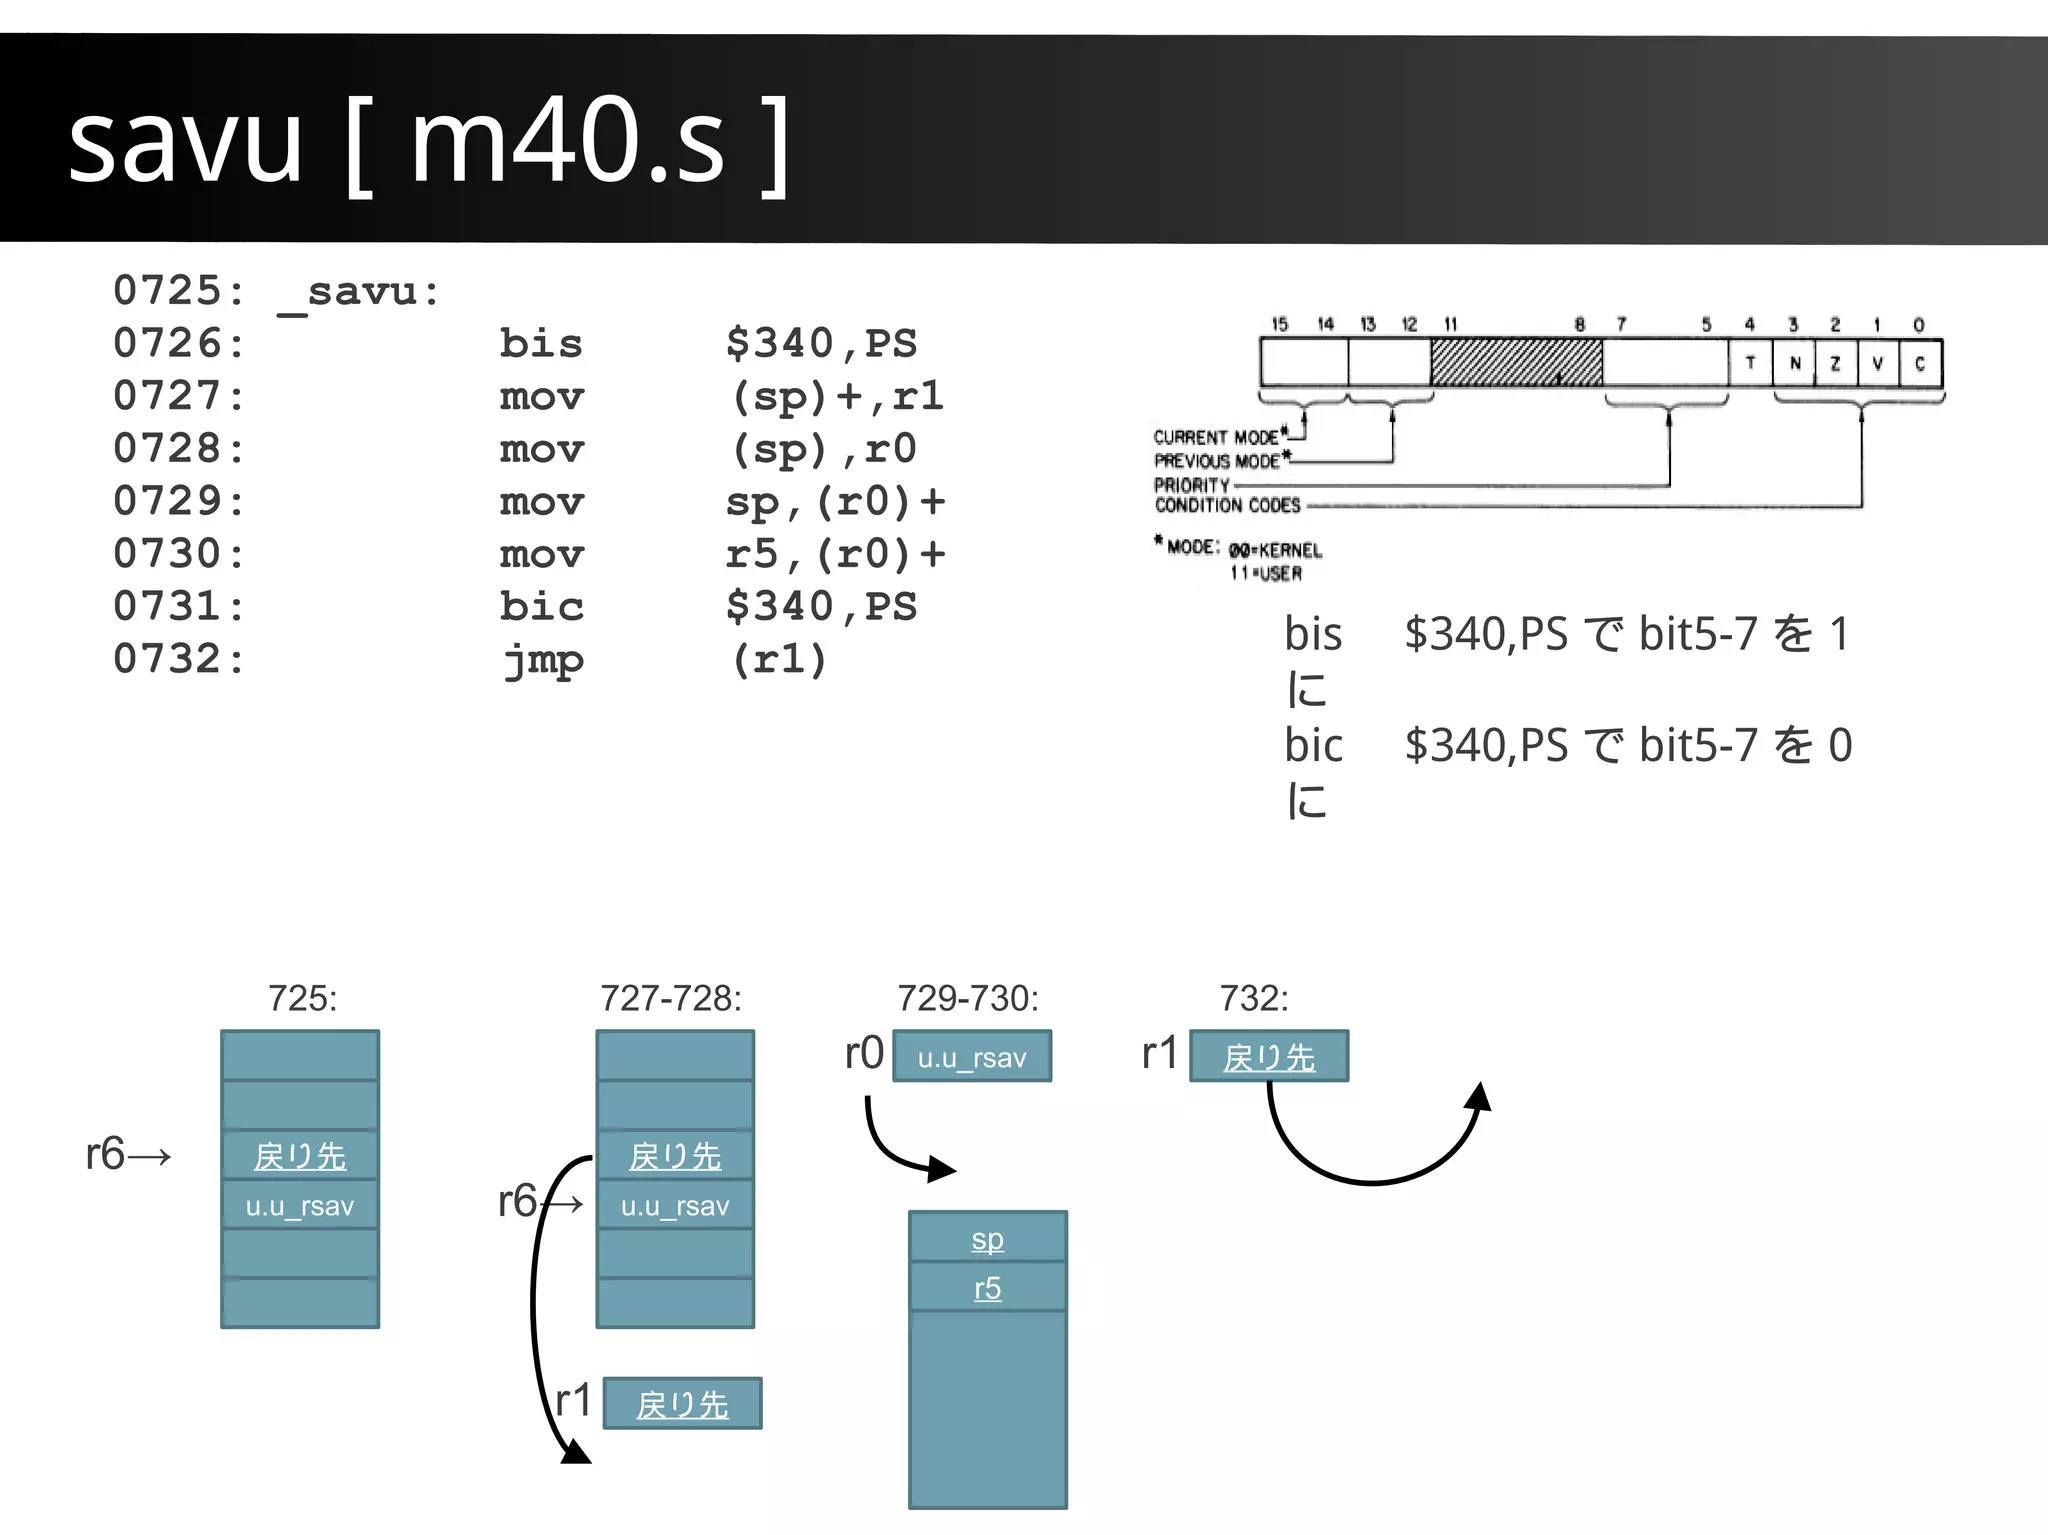This screenshot has width=2048, height=1535.
Task: Select 'bic $340,PS' on line 0731
Action: pos(708,607)
